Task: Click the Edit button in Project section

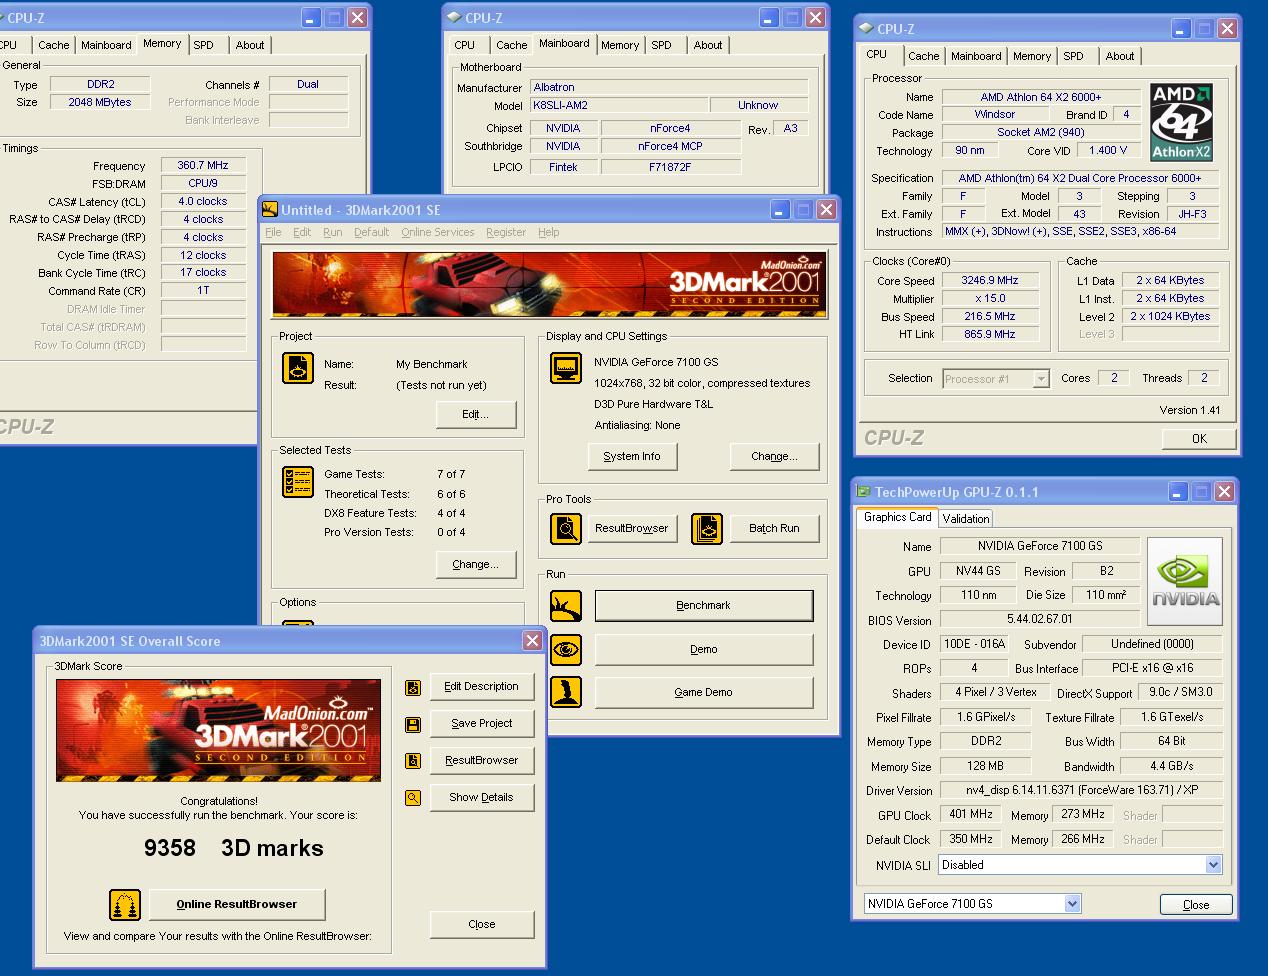Action: click(x=475, y=414)
